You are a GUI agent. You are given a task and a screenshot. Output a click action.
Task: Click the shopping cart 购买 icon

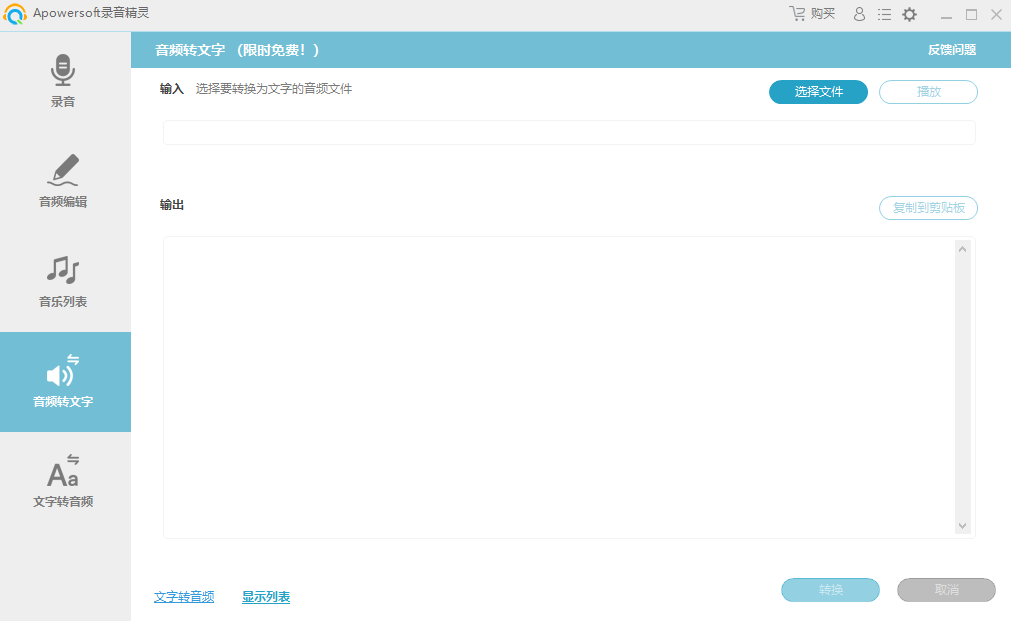(x=798, y=14)
